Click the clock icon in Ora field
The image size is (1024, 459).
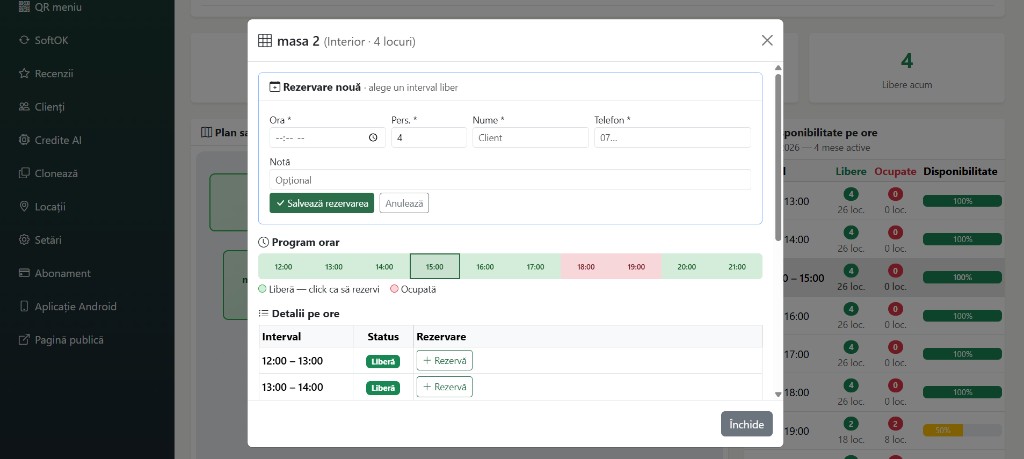373,138
